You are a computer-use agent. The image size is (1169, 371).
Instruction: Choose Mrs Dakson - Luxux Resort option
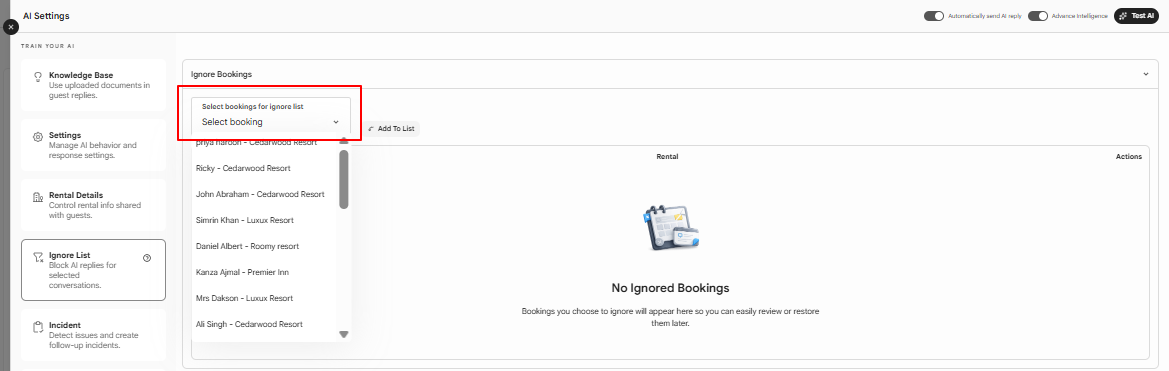265,298
